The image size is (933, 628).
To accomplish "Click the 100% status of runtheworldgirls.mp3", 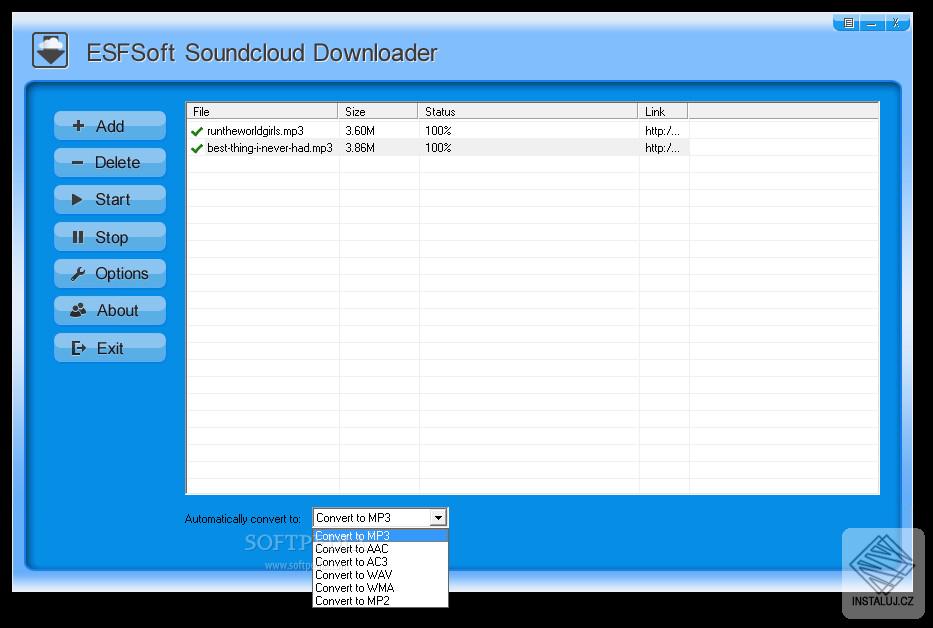I will 438,131.
